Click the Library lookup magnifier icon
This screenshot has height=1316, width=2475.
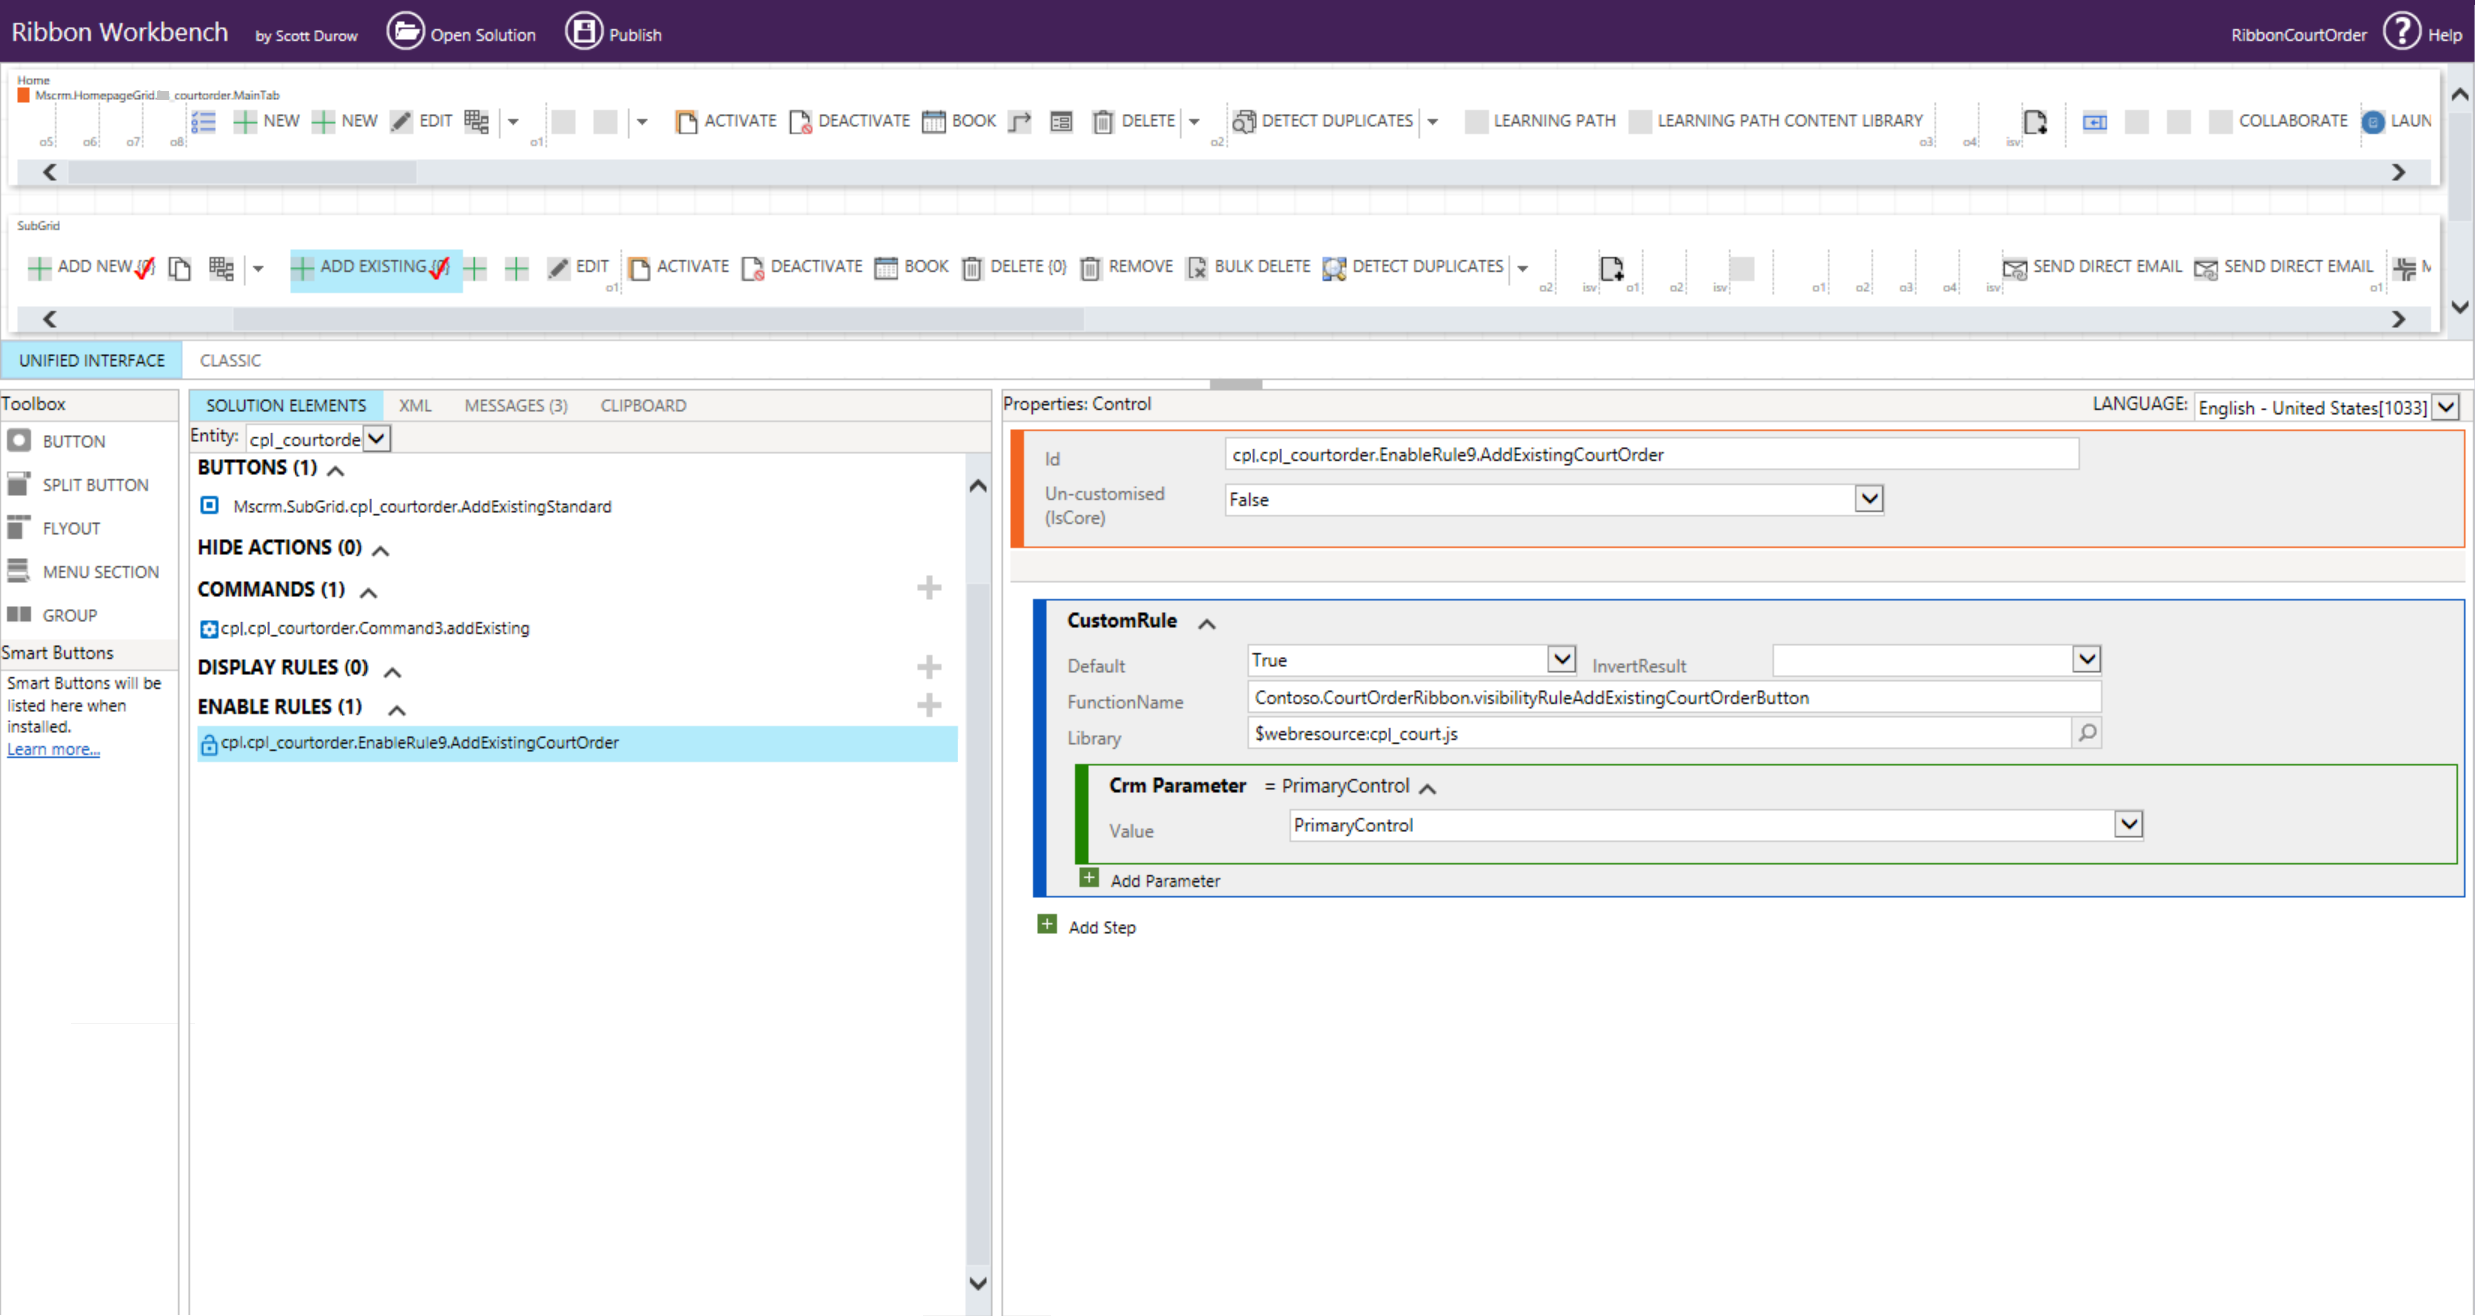pyautogui.click(x=2087, y=733)
